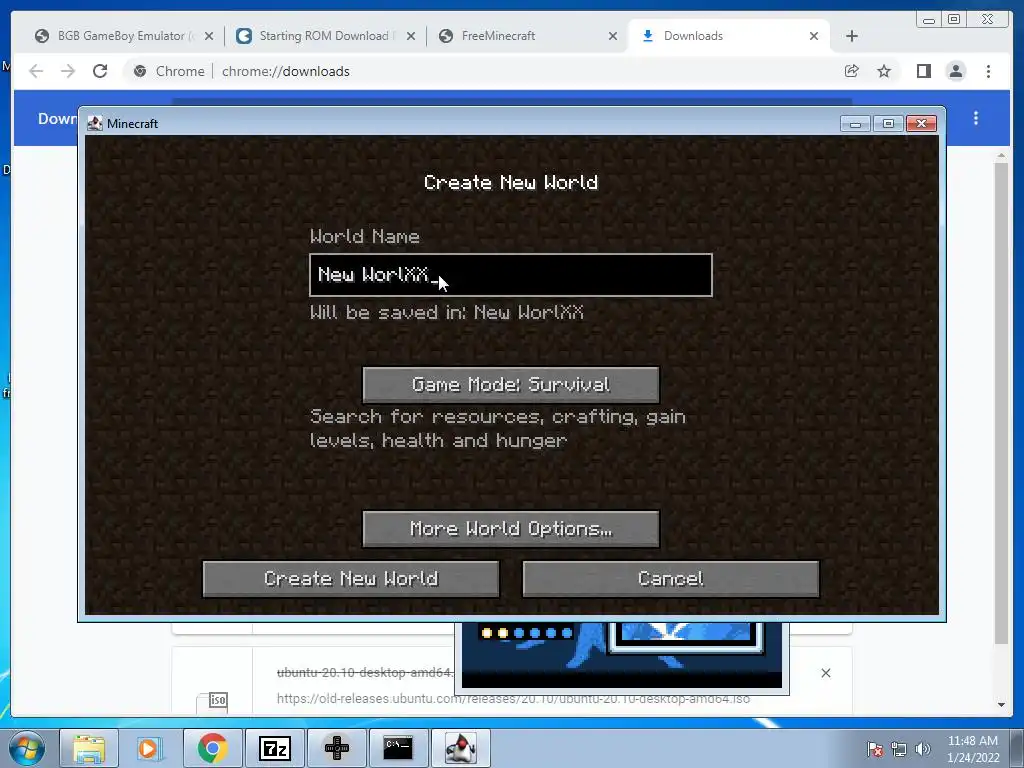Click Chrome icon in taskbar

pos(212,748)
